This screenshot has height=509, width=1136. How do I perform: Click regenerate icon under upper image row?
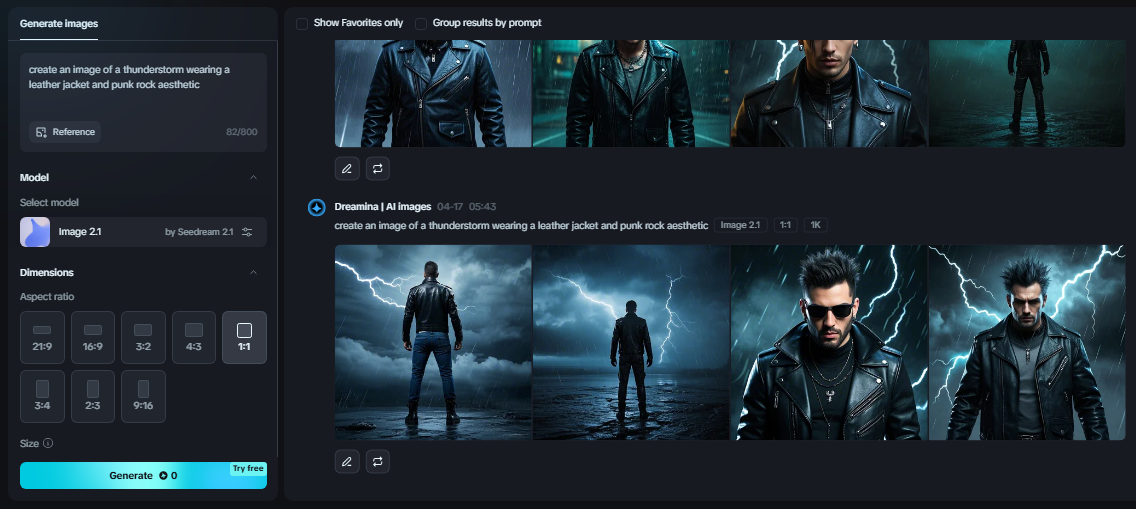point(377,169)
